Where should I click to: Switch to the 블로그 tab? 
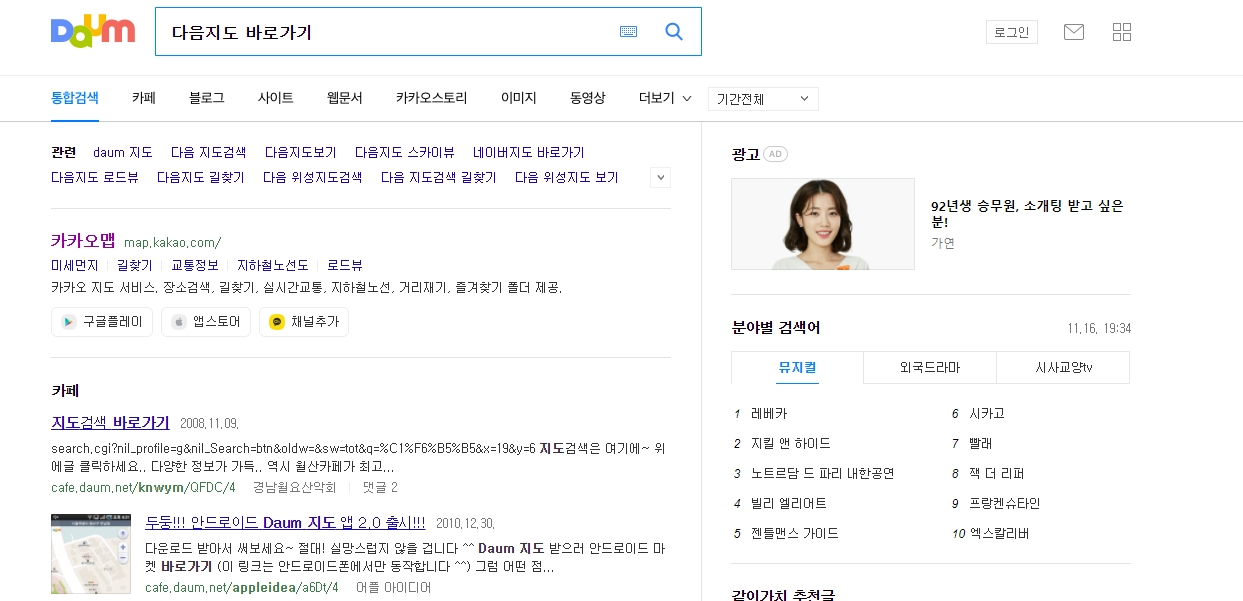(207, 98)
